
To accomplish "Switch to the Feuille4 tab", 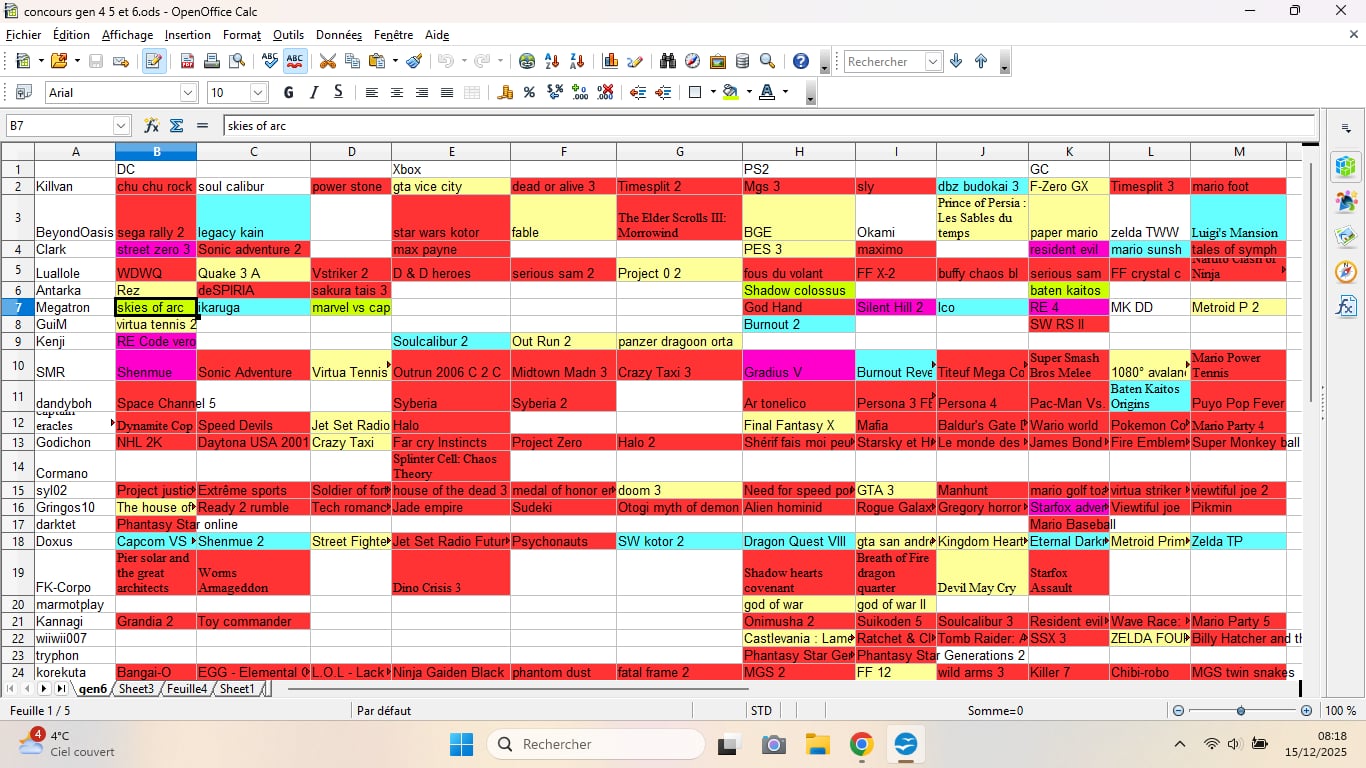I will 187,689.
